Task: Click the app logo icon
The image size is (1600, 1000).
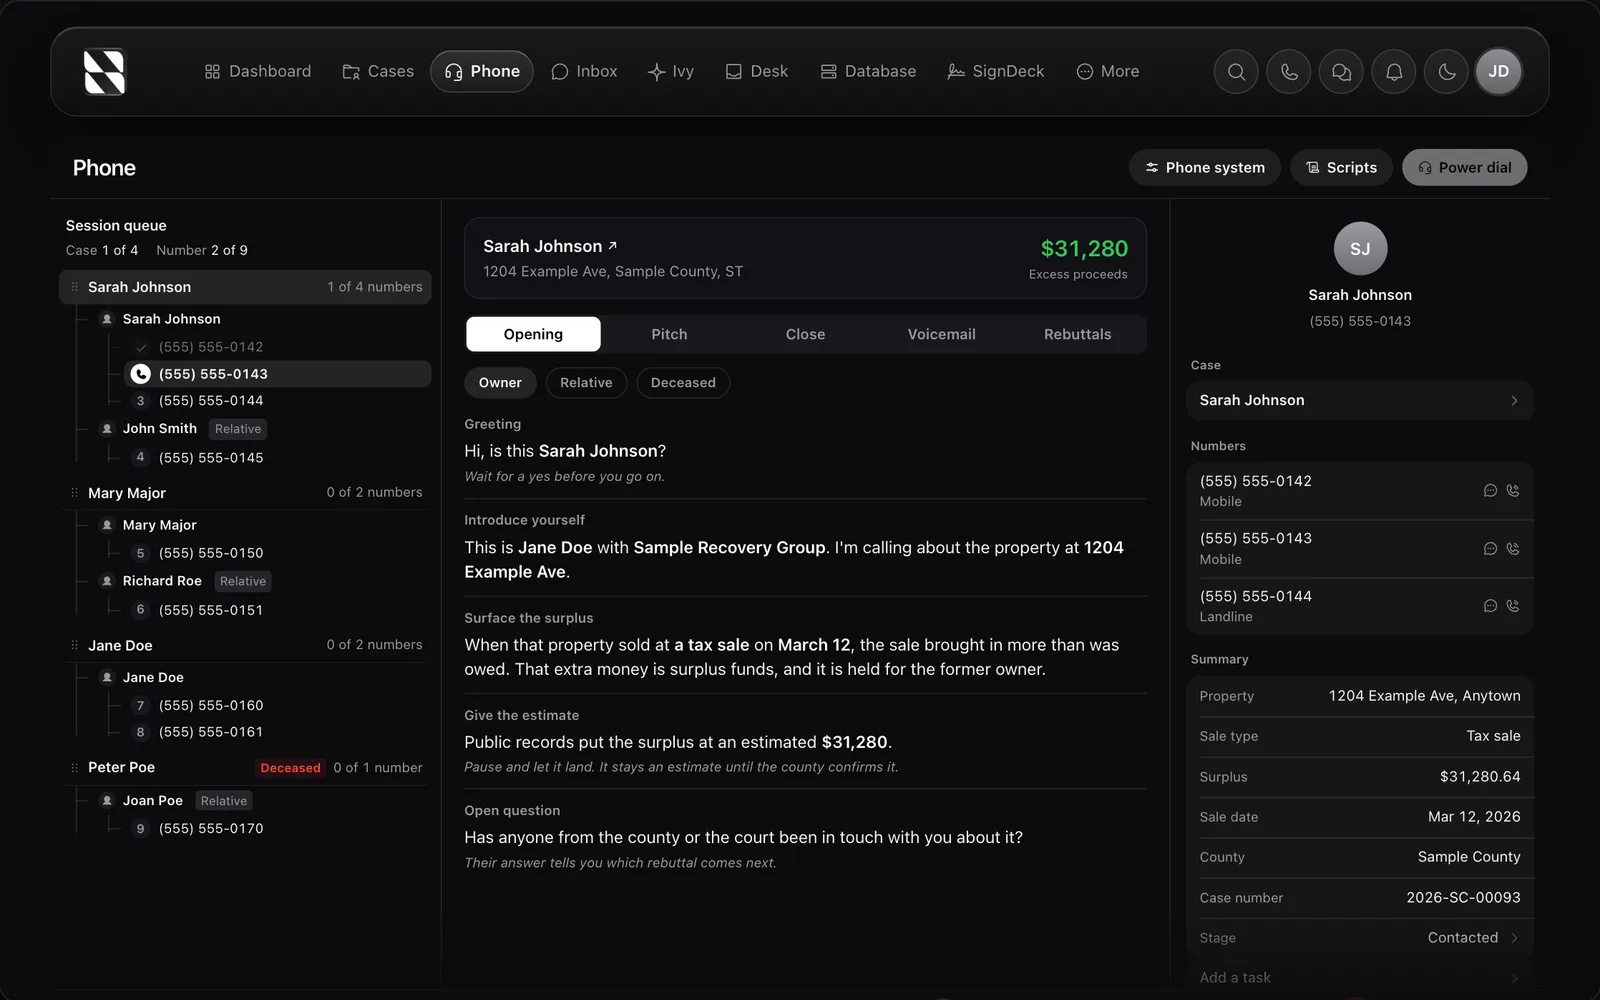Action: point(104,72)
